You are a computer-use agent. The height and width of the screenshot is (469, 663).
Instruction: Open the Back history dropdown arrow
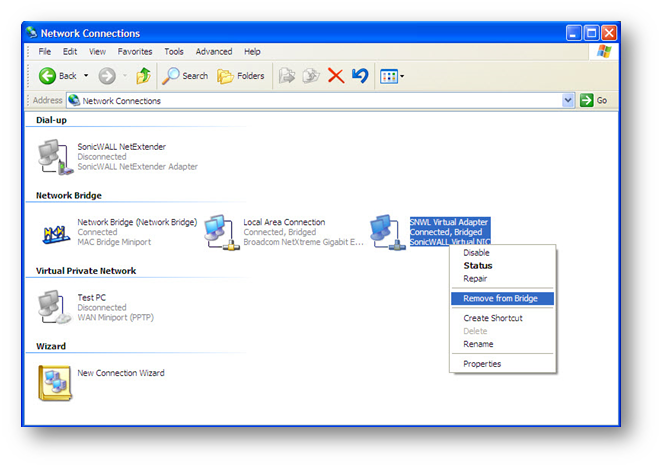pos(86,76)
